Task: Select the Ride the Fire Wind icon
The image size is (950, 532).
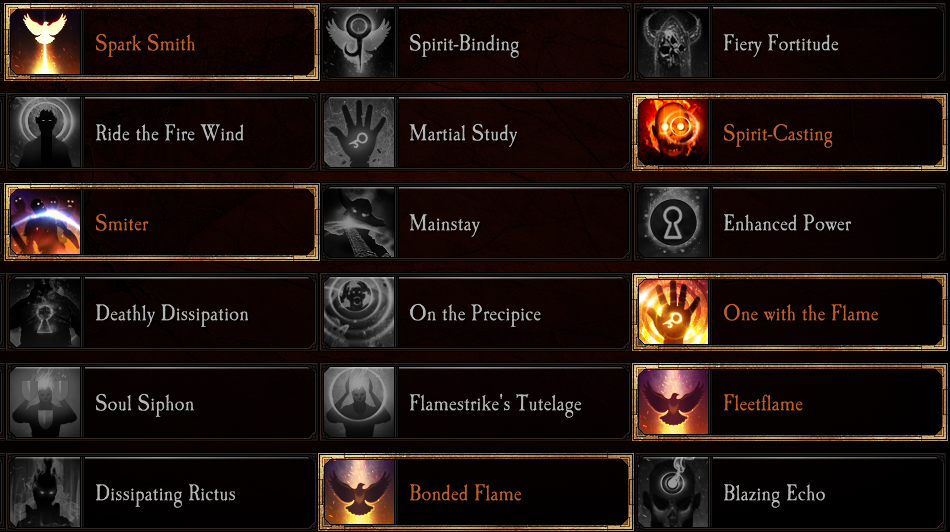Action: pyautogui.click(x=44, y=133)
